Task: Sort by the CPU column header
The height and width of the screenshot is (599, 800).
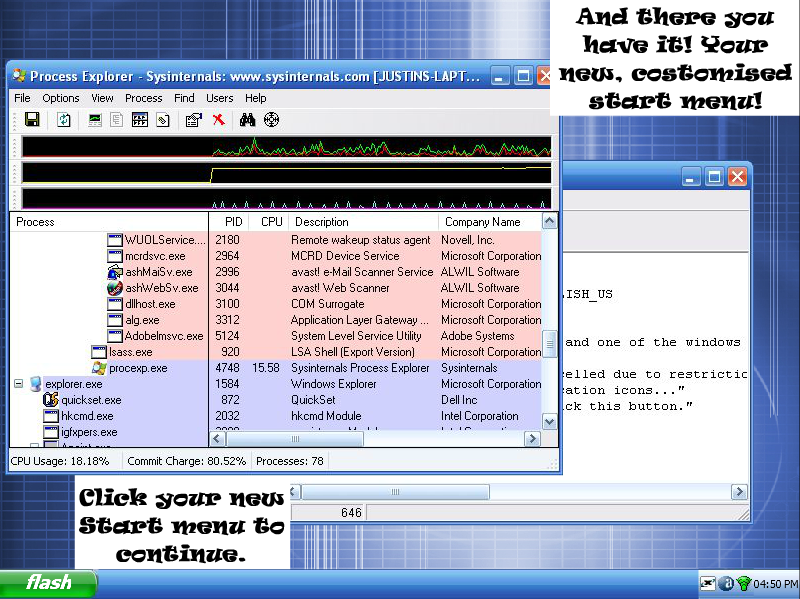Action: click(268, 222)
